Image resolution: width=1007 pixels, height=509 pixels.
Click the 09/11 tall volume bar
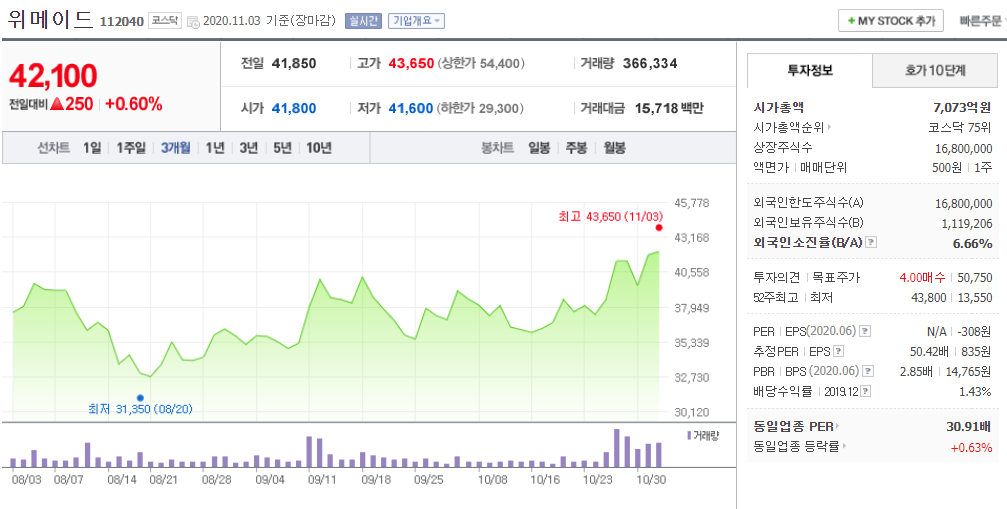(x=309, y=451)
